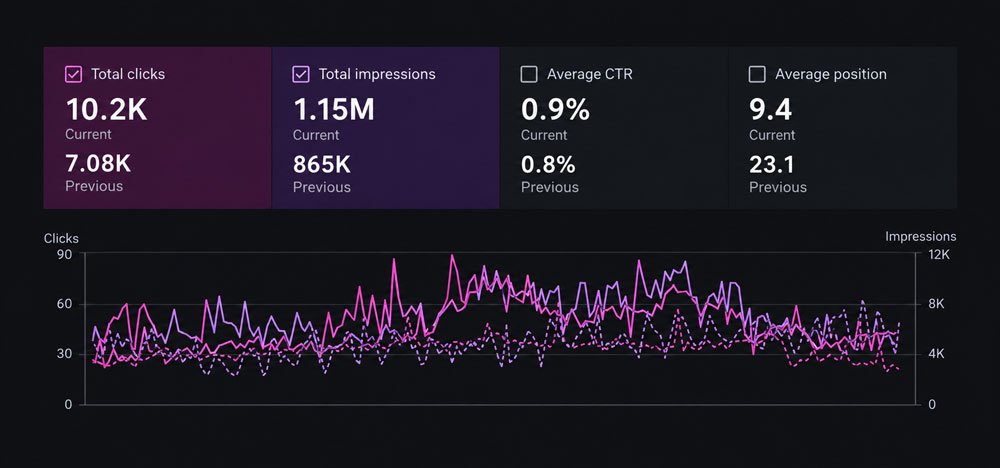Click the 7.08K previous clicks value
This screenshot has height=468, width=1000.
click(x=98, y=164)
